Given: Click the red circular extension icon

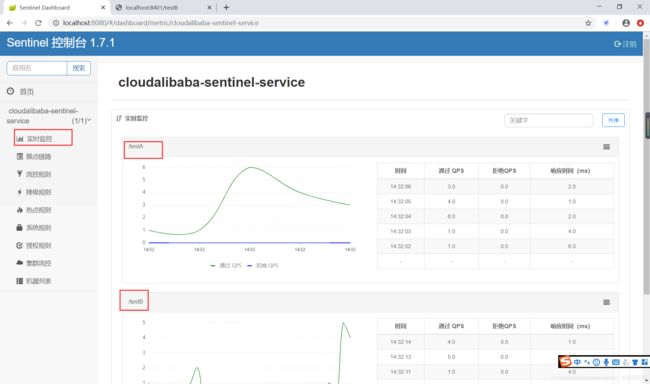Looking at the screenshot, I should (640, 23).
